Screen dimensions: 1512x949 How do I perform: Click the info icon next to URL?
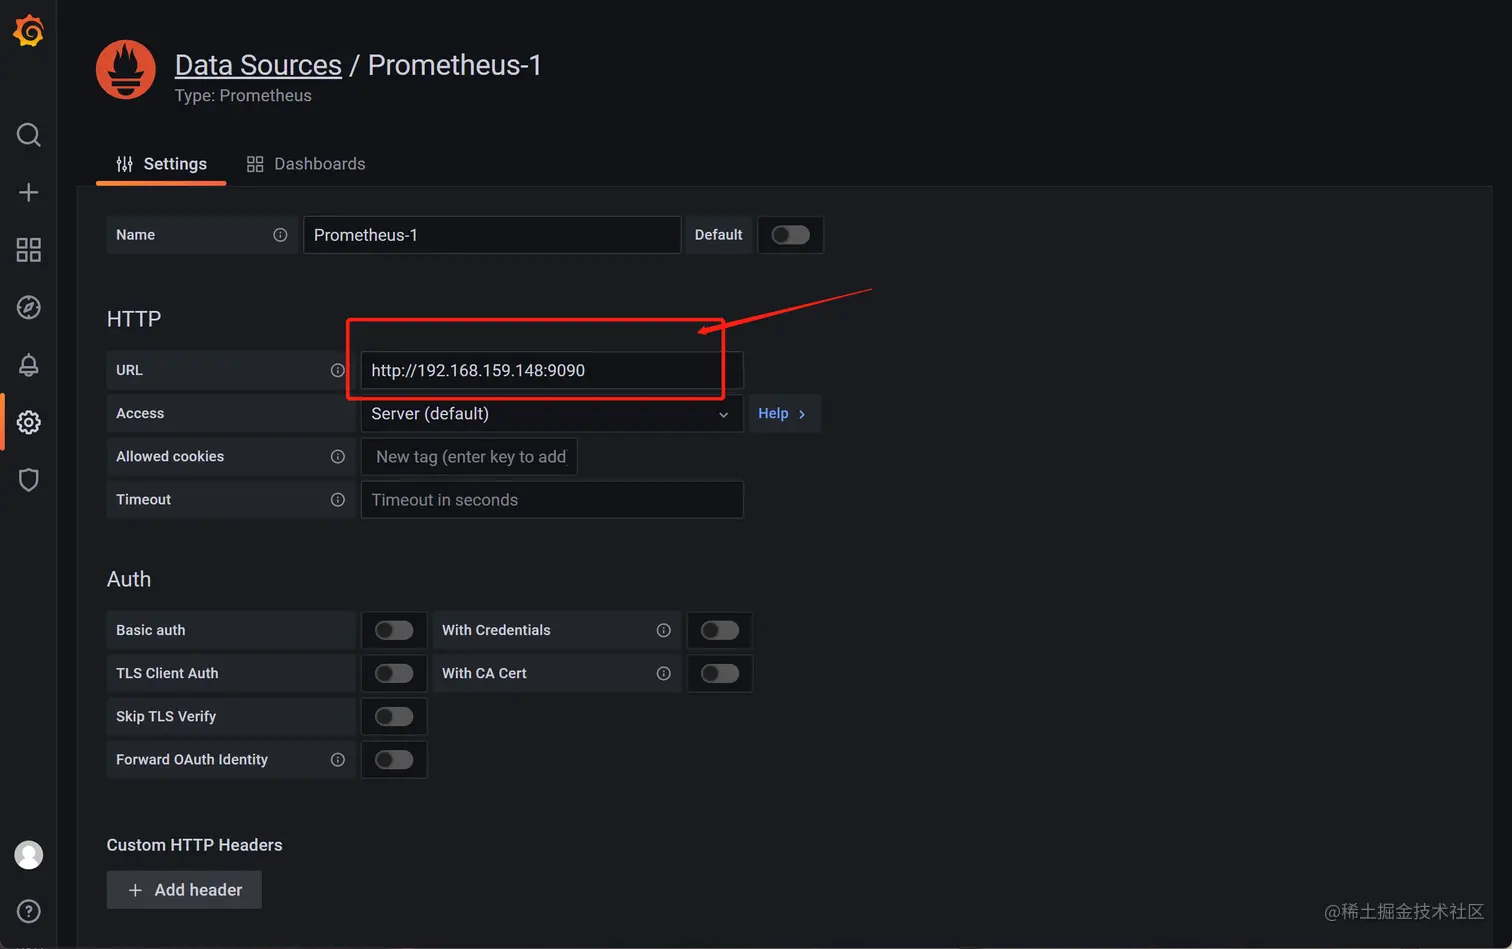point(338,370)
